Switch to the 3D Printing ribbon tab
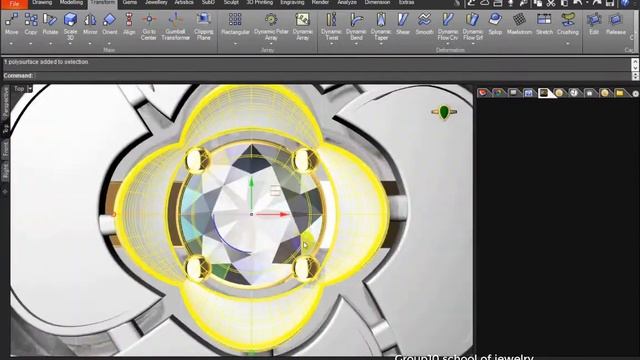The height and width of the screenshot is (360, 640). pos(260,3)
